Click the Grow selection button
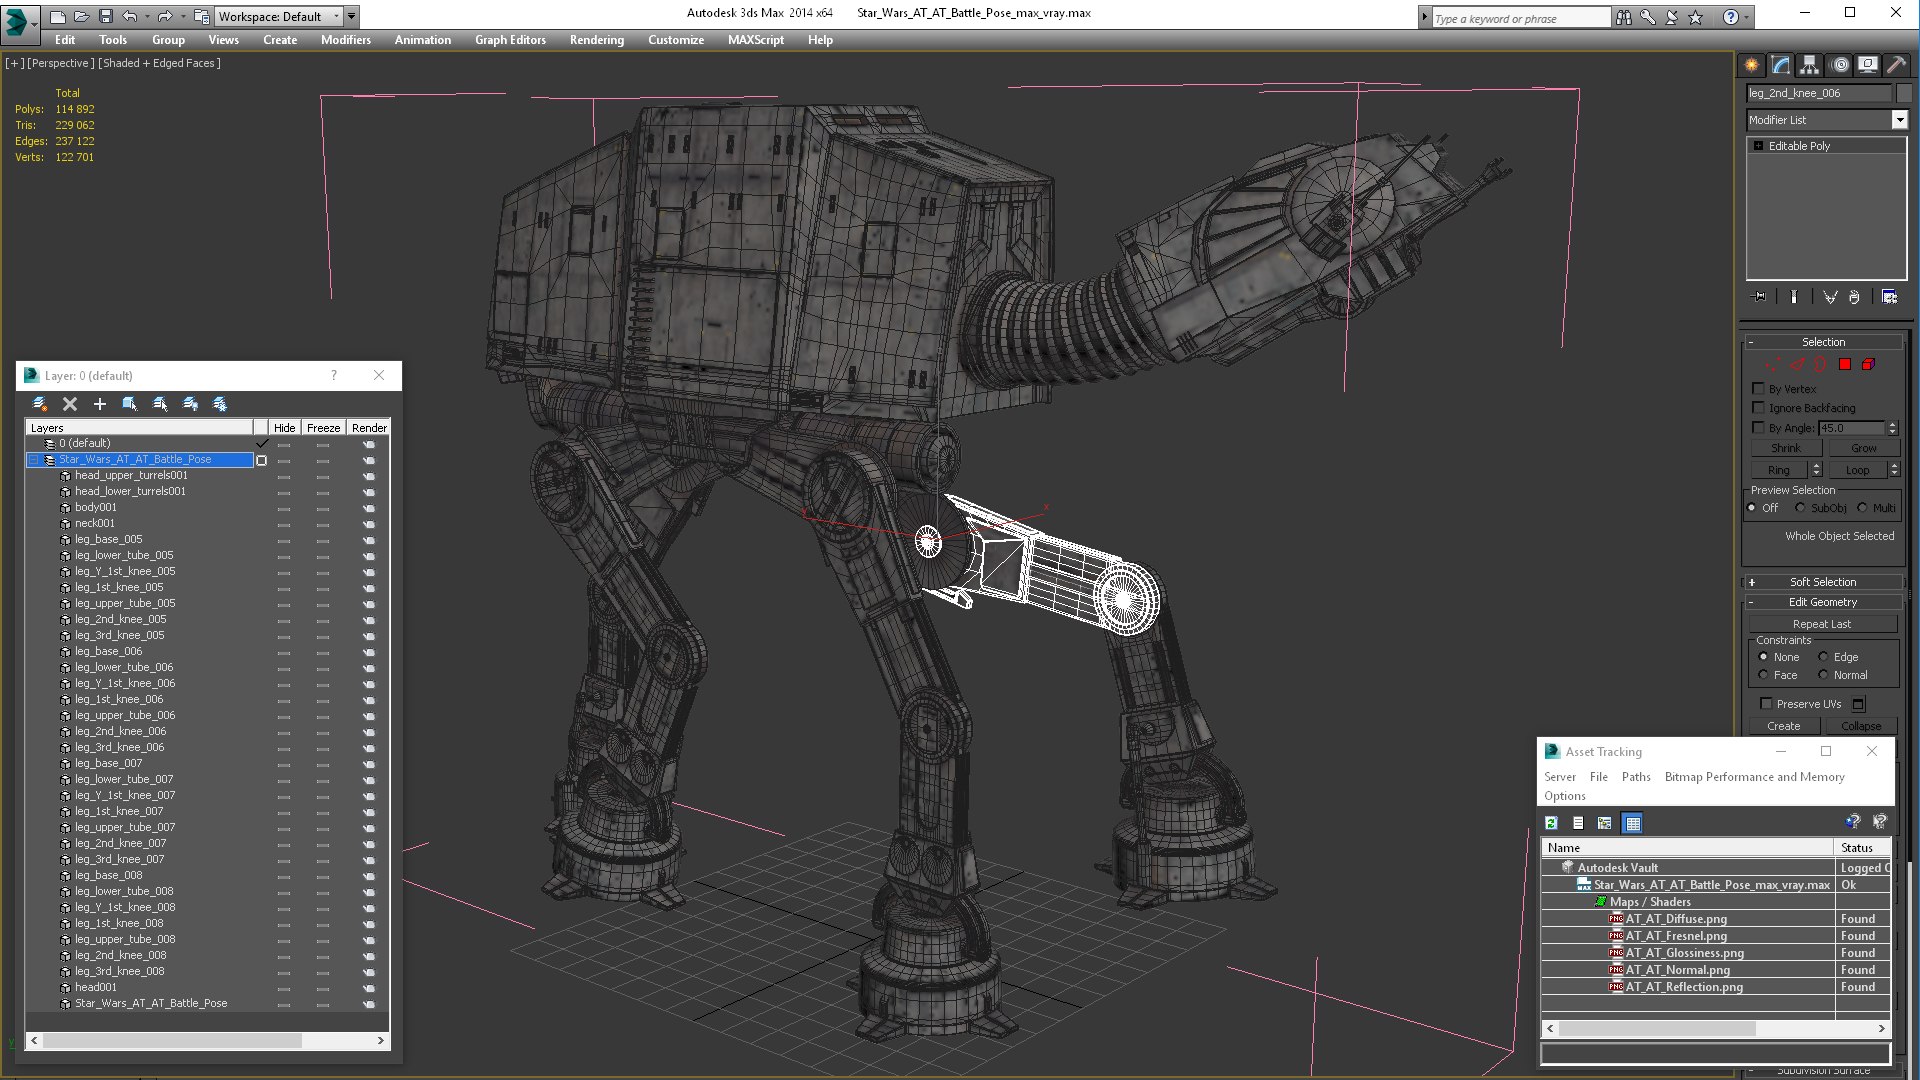Viewport: 1920px width, 1080px height. click(1863, 448)
